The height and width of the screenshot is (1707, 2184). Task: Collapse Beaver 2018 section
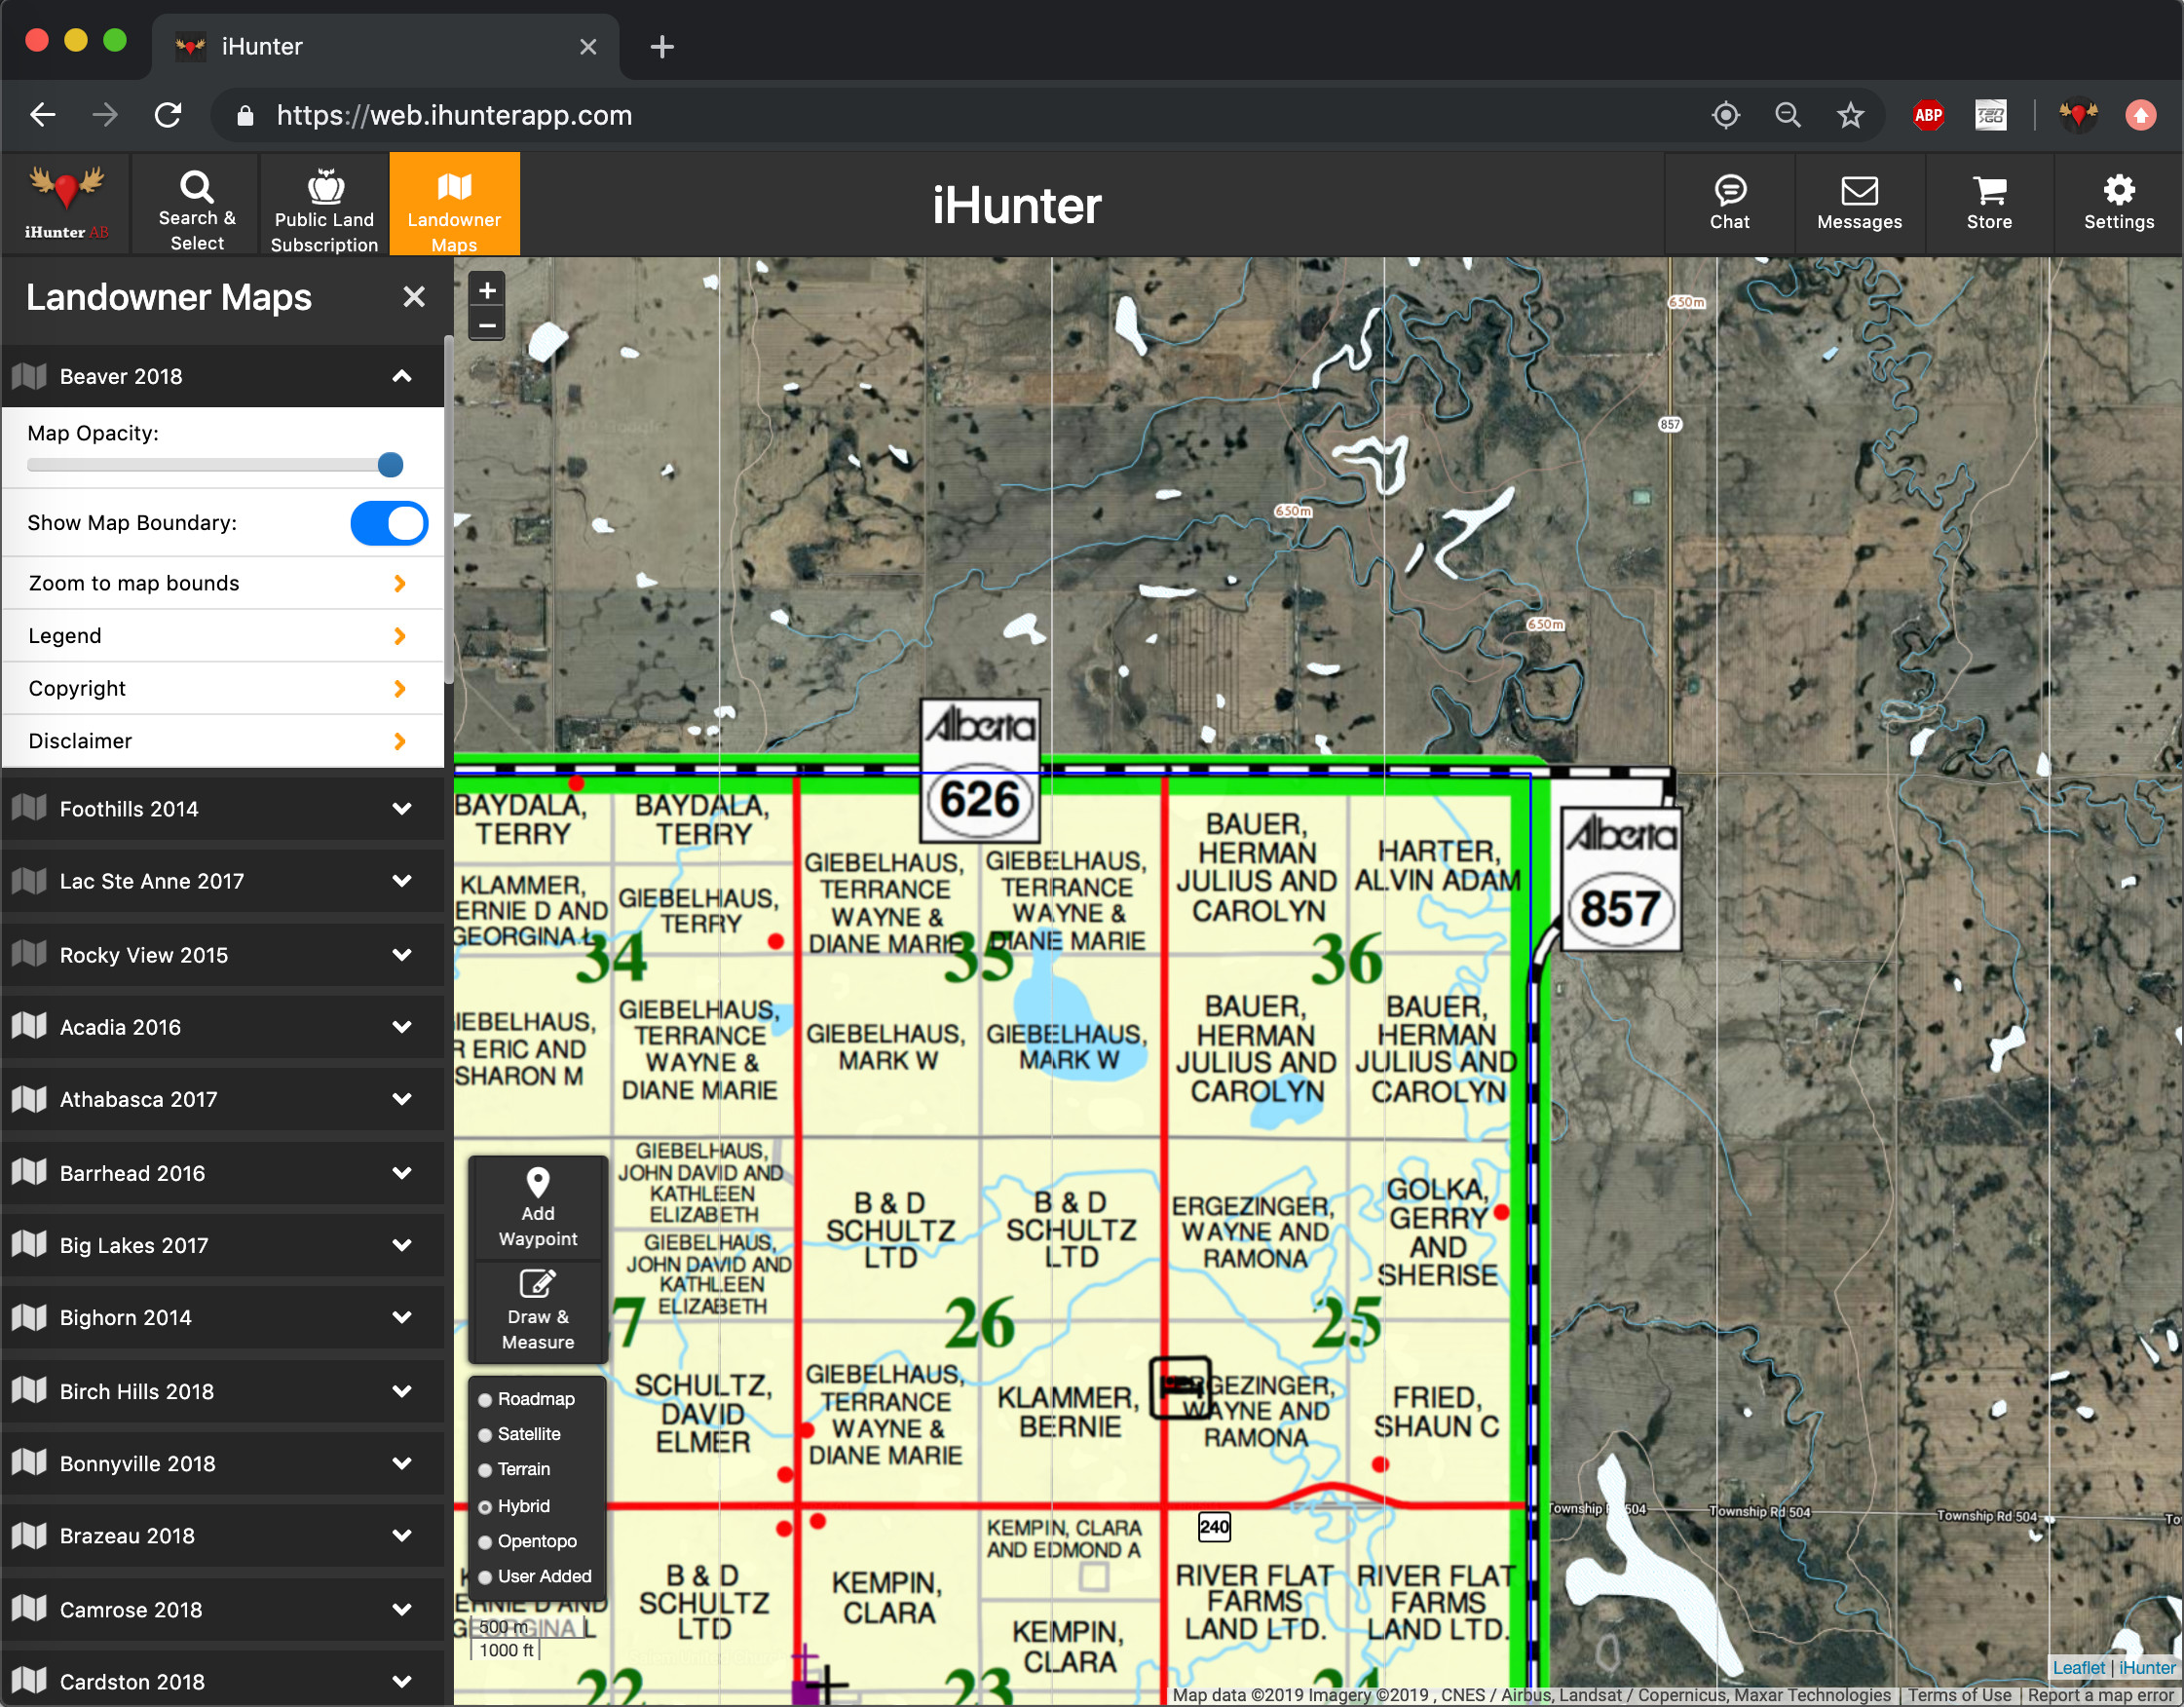click(x=402, y=376)
